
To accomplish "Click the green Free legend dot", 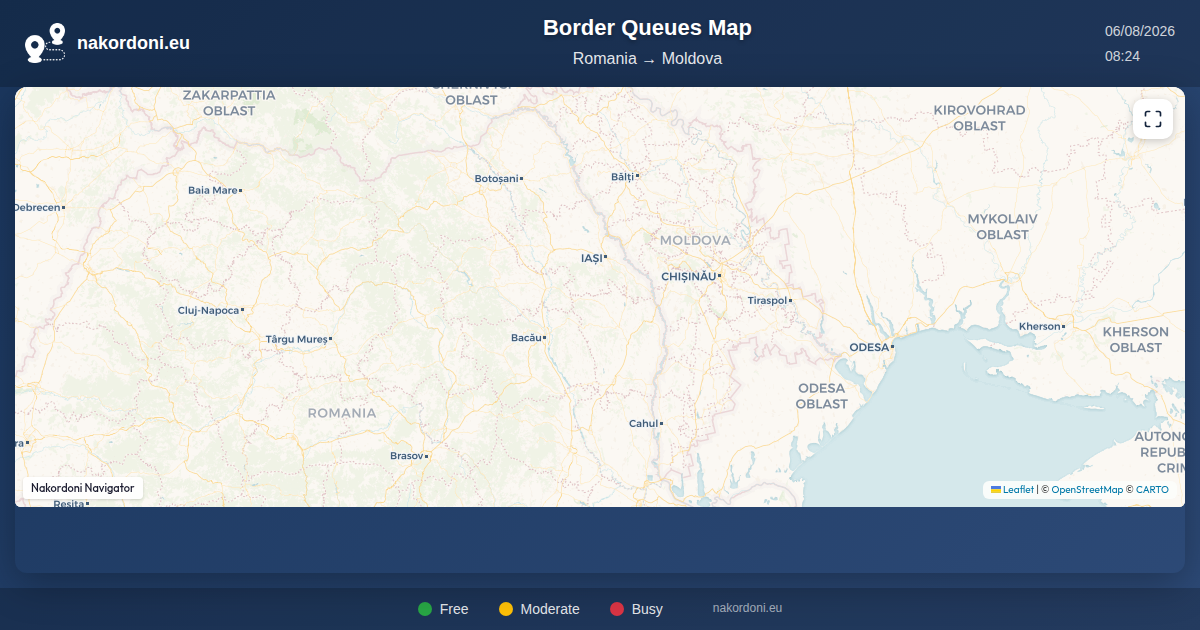I will [x=425, y=609].
